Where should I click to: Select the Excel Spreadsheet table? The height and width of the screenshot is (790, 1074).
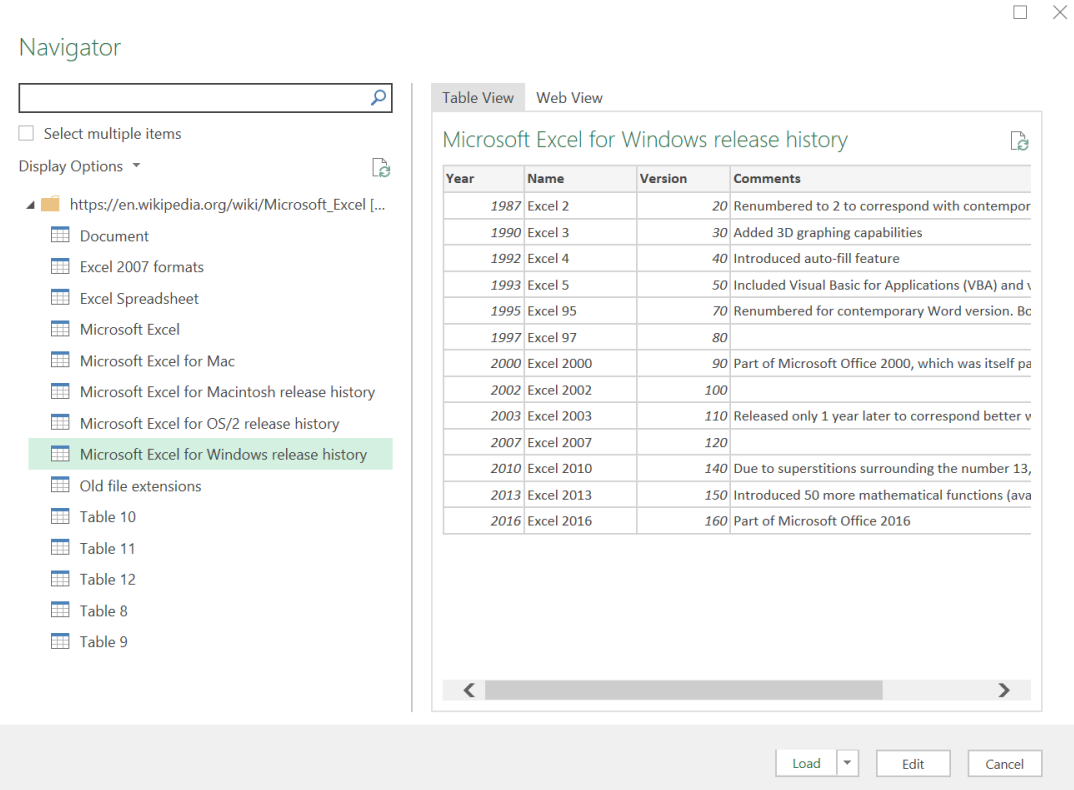tap(139, 298)
